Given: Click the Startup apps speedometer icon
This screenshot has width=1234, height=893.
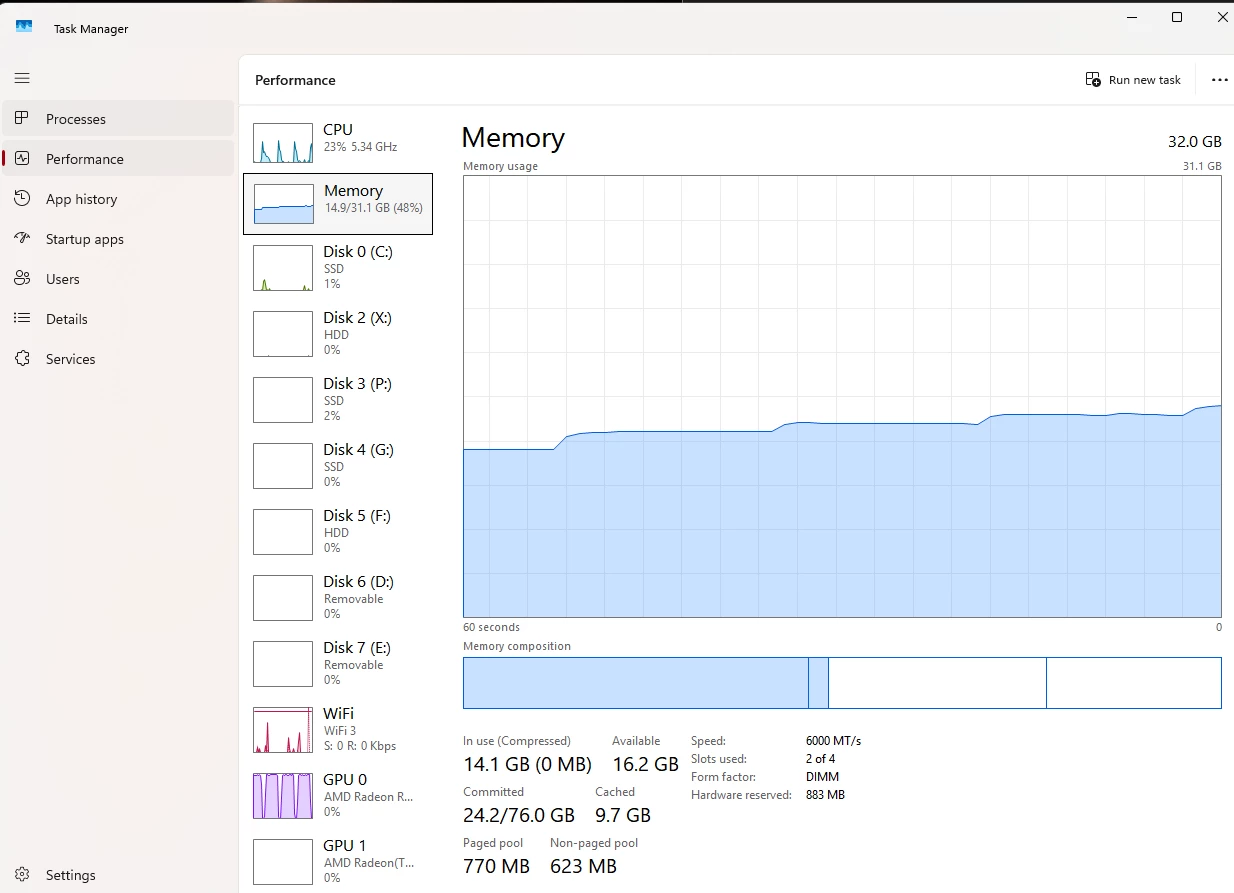Looking at the screenshot, I should (x=22, y=238).
